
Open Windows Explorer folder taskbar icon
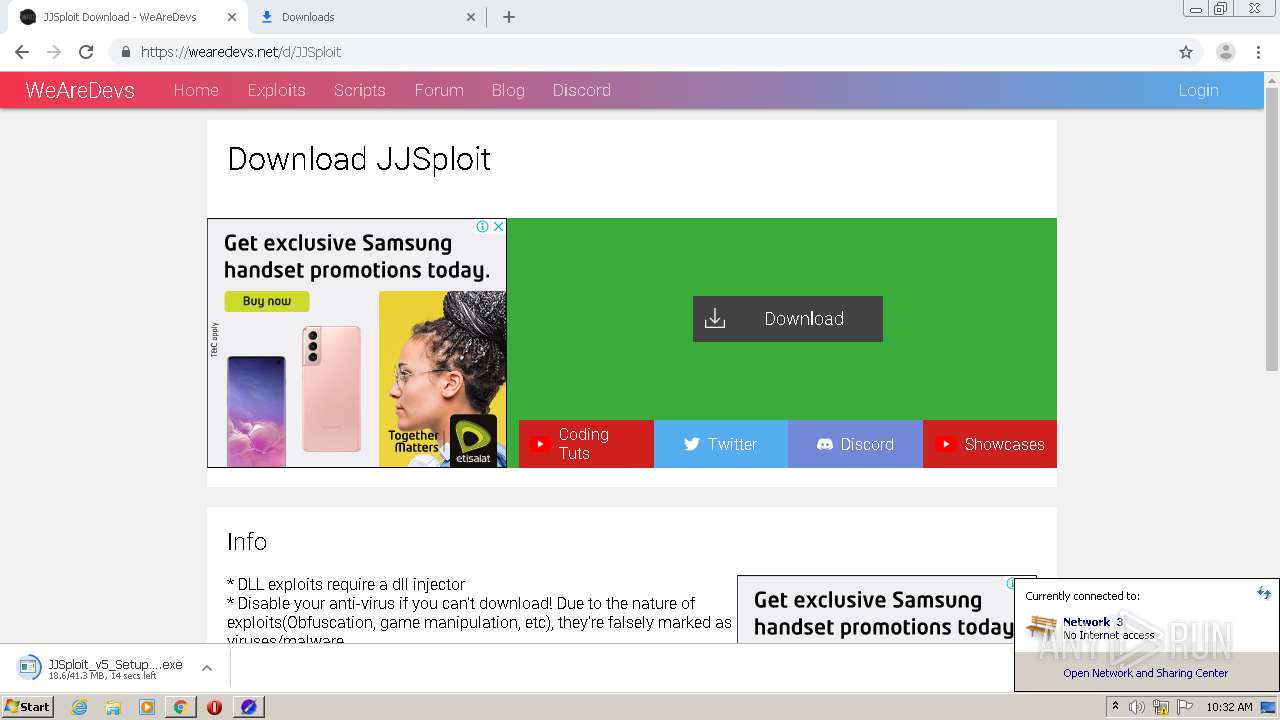point(113,707)
